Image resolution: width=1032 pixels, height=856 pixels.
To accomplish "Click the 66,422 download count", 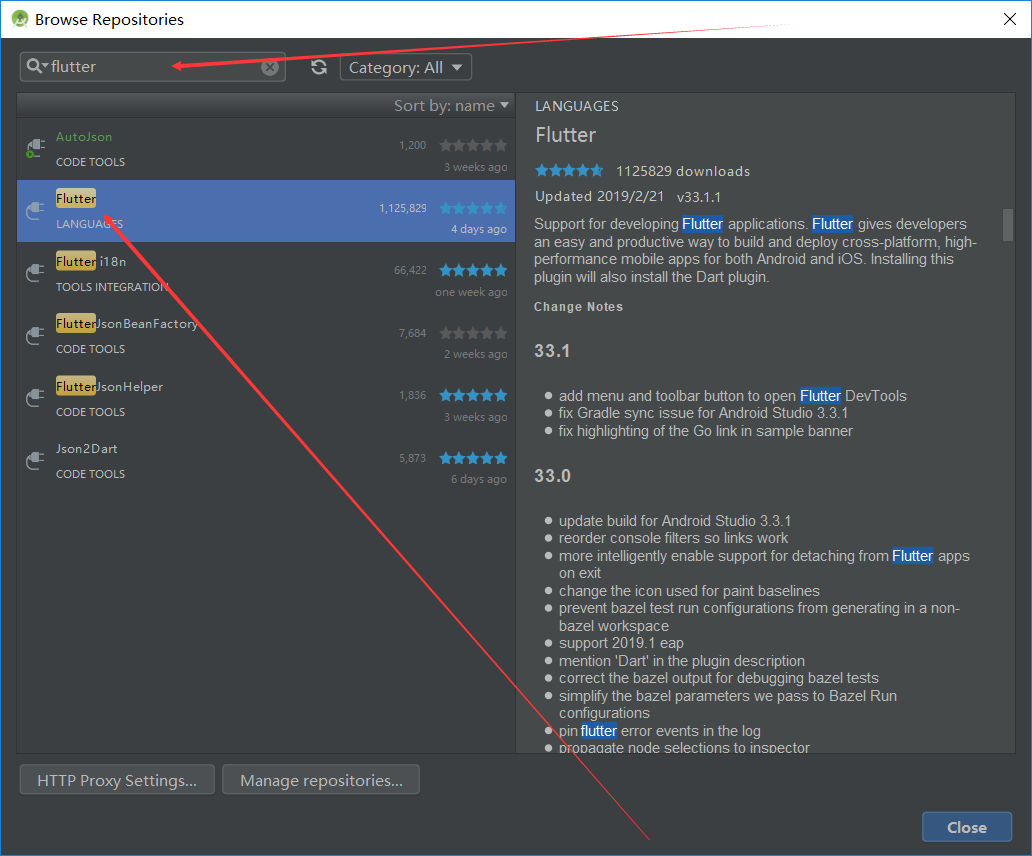I will coord(410,270).
